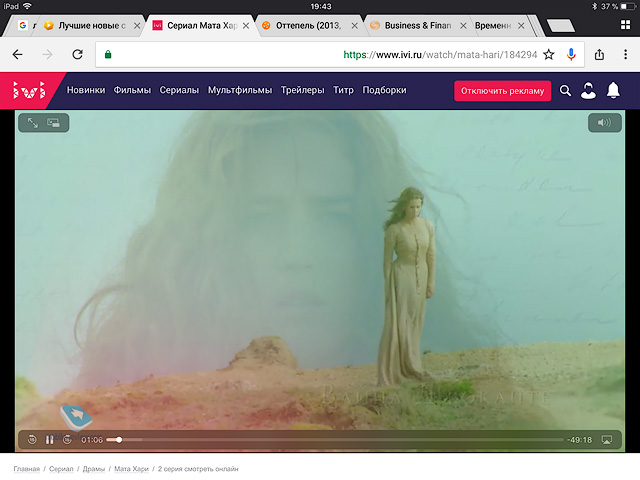The height and width of the screenshot is (480, 640).
Task: Click the video progress slider knob
Action: click(119, 440)
